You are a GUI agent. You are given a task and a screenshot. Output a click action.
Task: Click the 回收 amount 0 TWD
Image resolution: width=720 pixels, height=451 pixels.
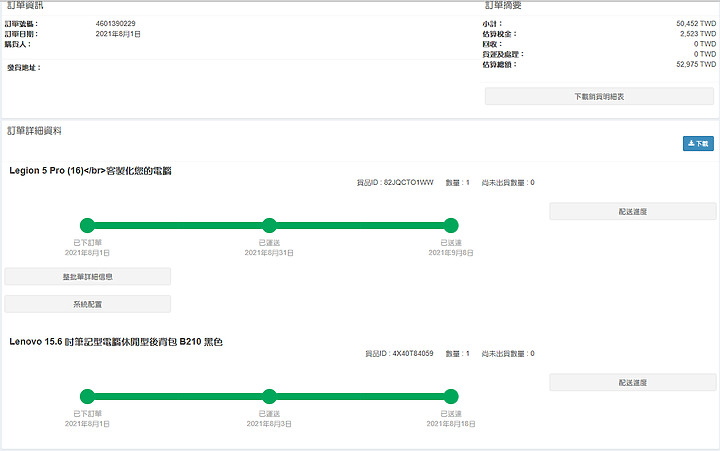pos(705,44)
